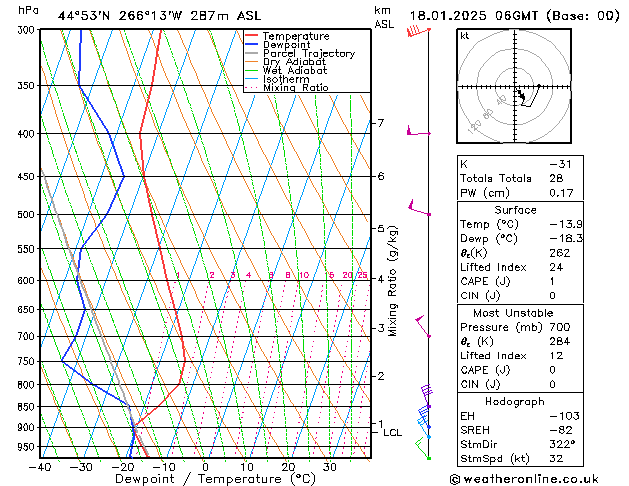Image resolution: width=629 pixels, height=486 pixels.
Task: Click the StmDir value 322°
Action: coord(562,445)
